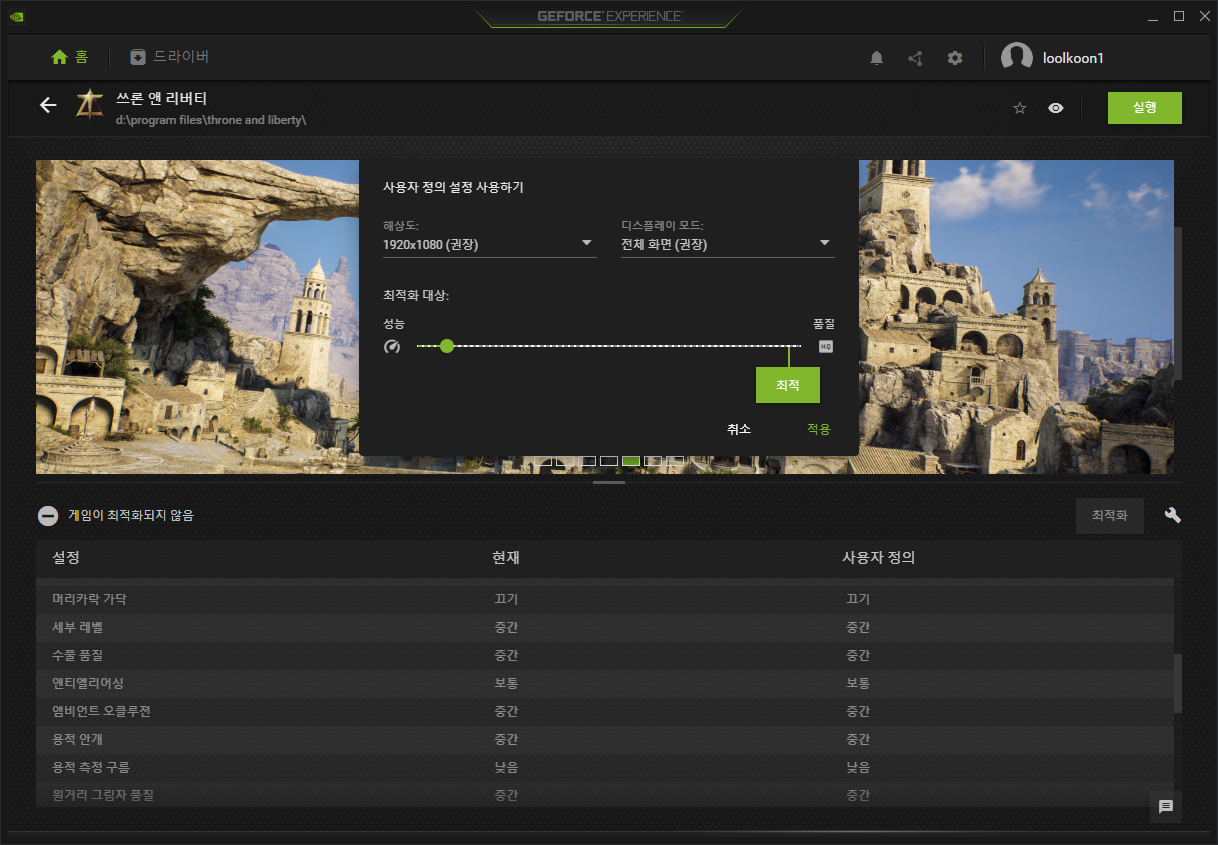Open the settings gear icon
Image resolution: width=1218 pixels, height=845 pixels.
[x=955, y=58]
